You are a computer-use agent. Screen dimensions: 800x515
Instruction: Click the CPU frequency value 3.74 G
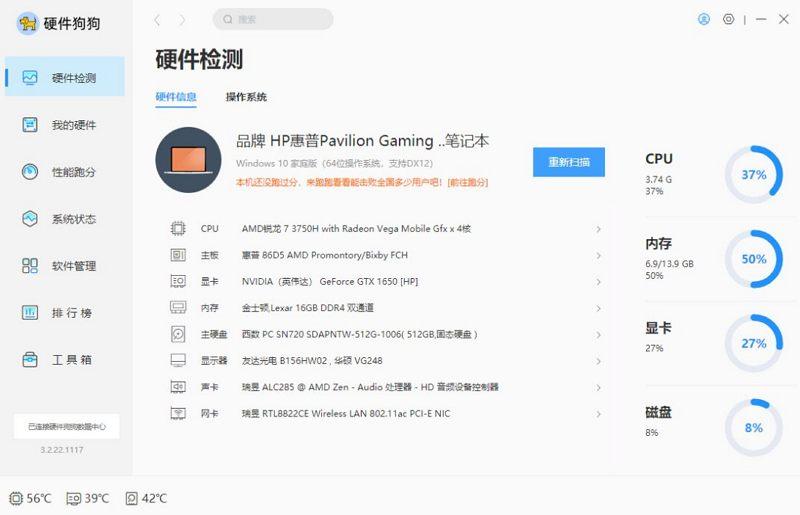pyautogui.click(x=659, y=180)
